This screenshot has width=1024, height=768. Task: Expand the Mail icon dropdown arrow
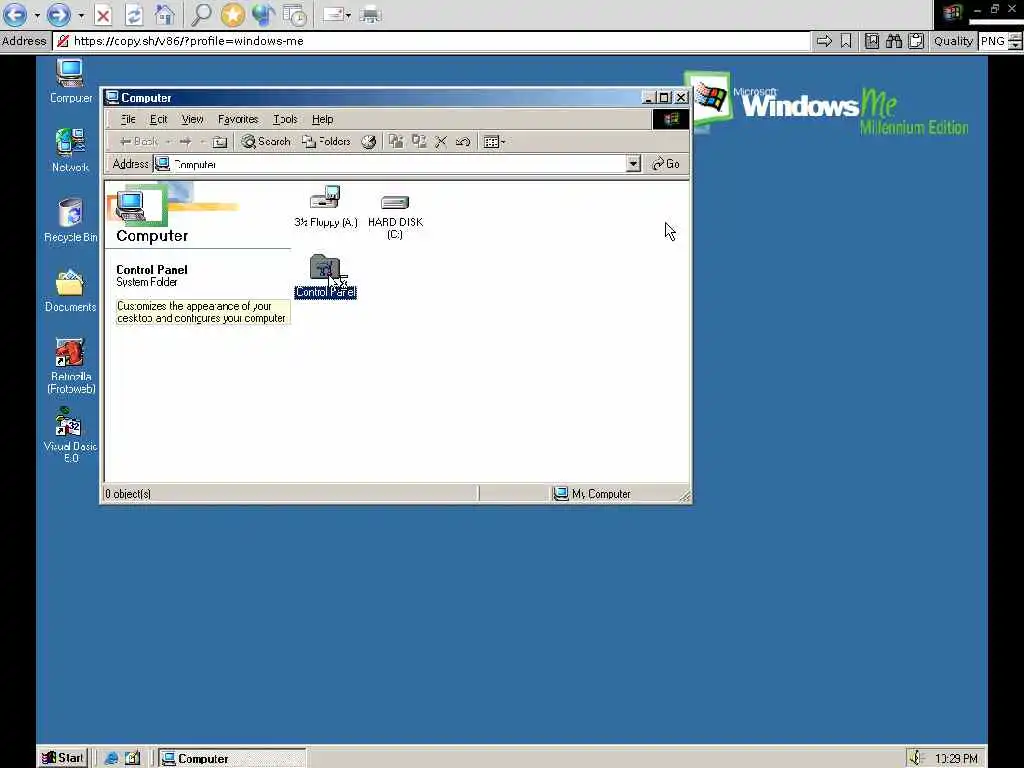click(x=348, y=15)
